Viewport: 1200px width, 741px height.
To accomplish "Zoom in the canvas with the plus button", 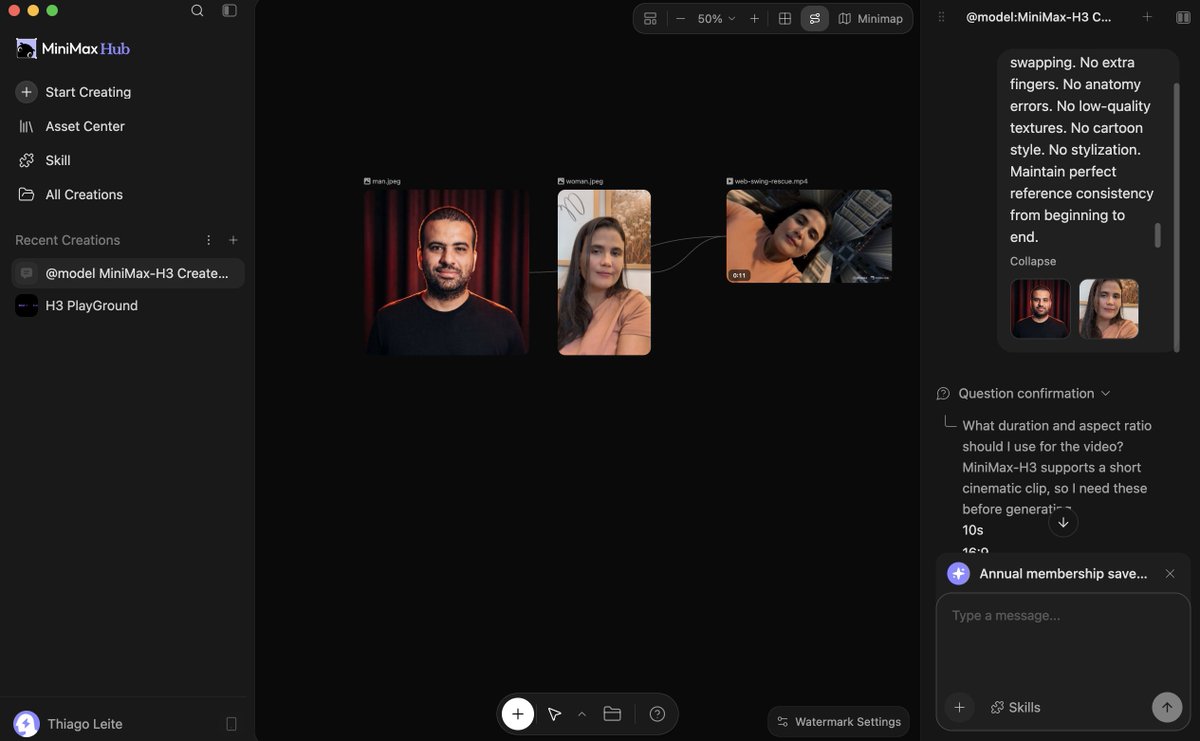I will (754, 19).
